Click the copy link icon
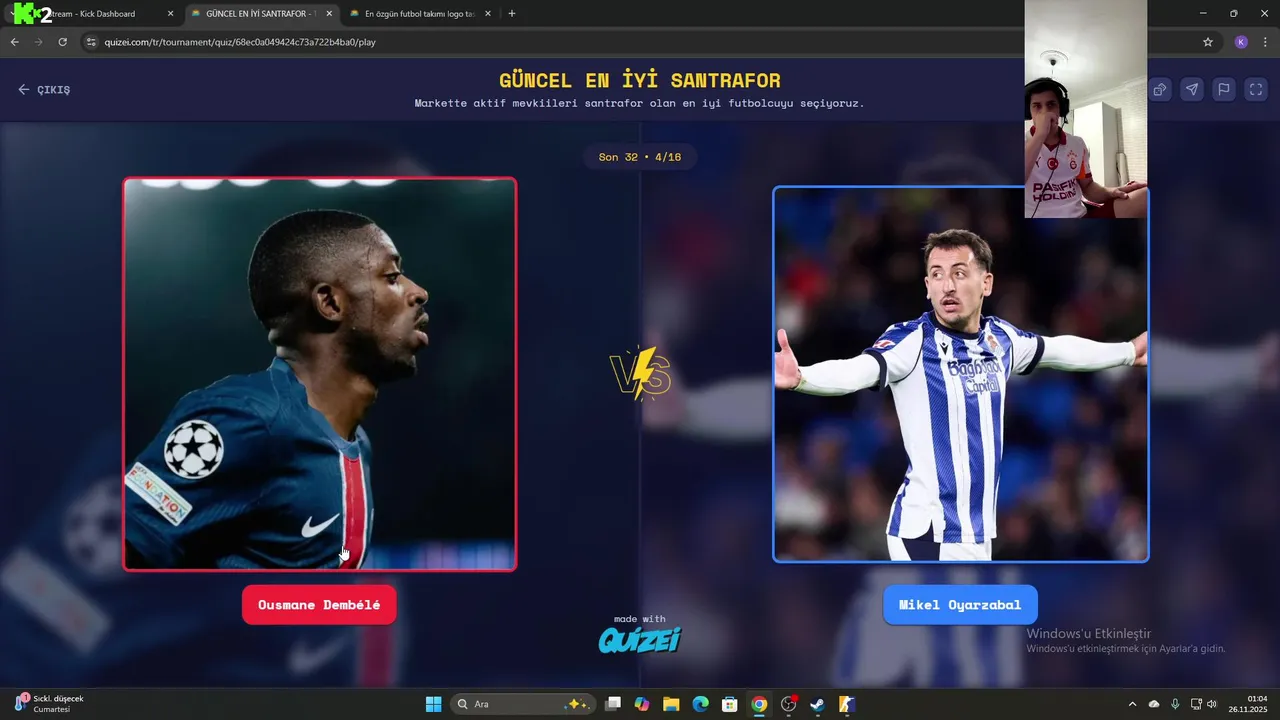The image size is (1280, 720). click(x=1160, y=89)
